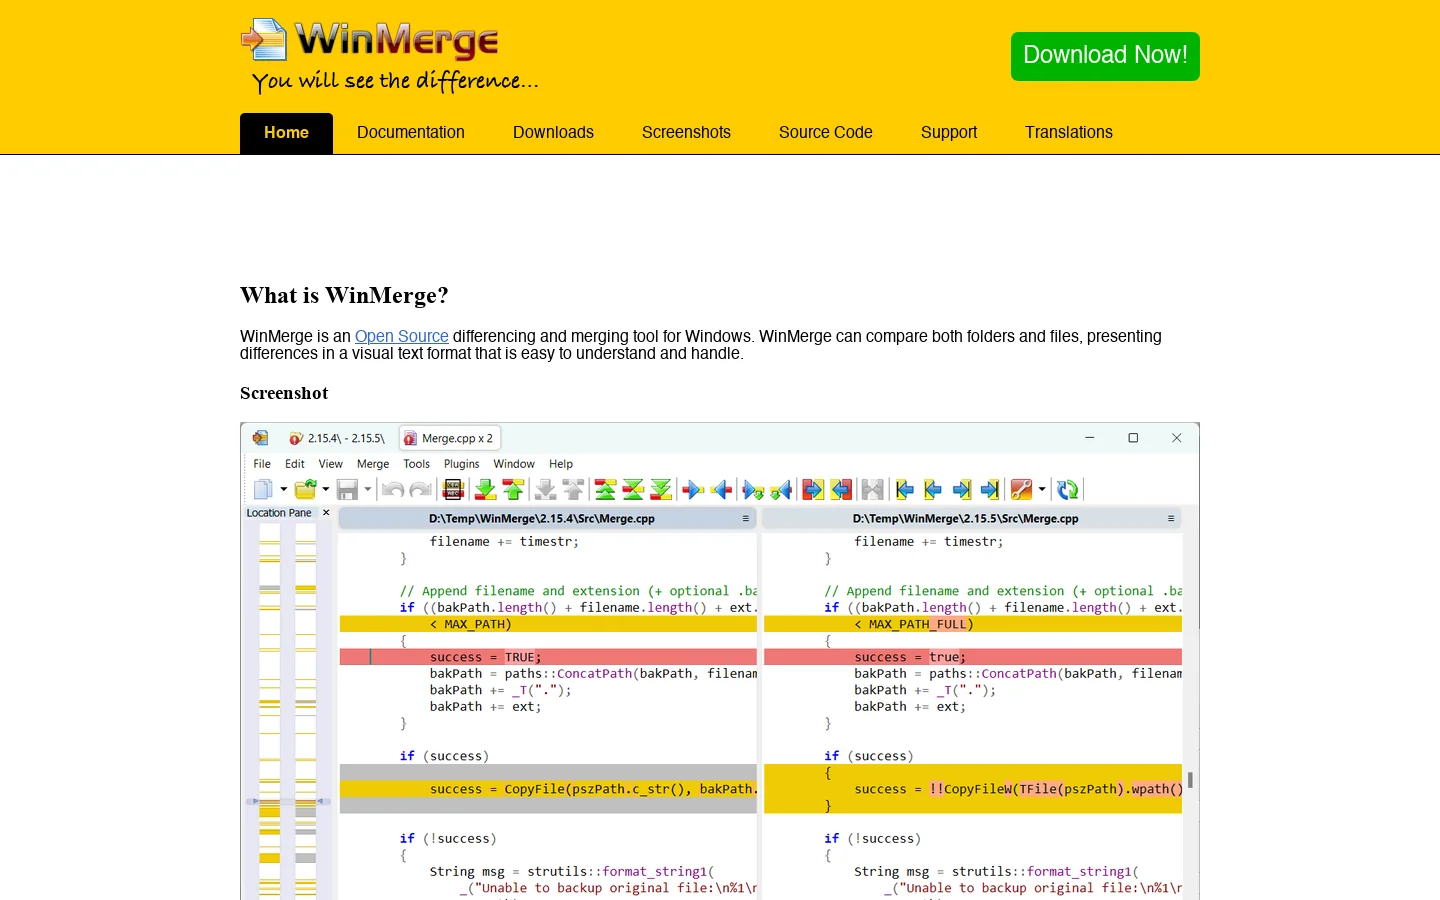Click the Current Difference toolbar icon
The width and height of the screenshot is (1440, 900).
pos(633,489)
